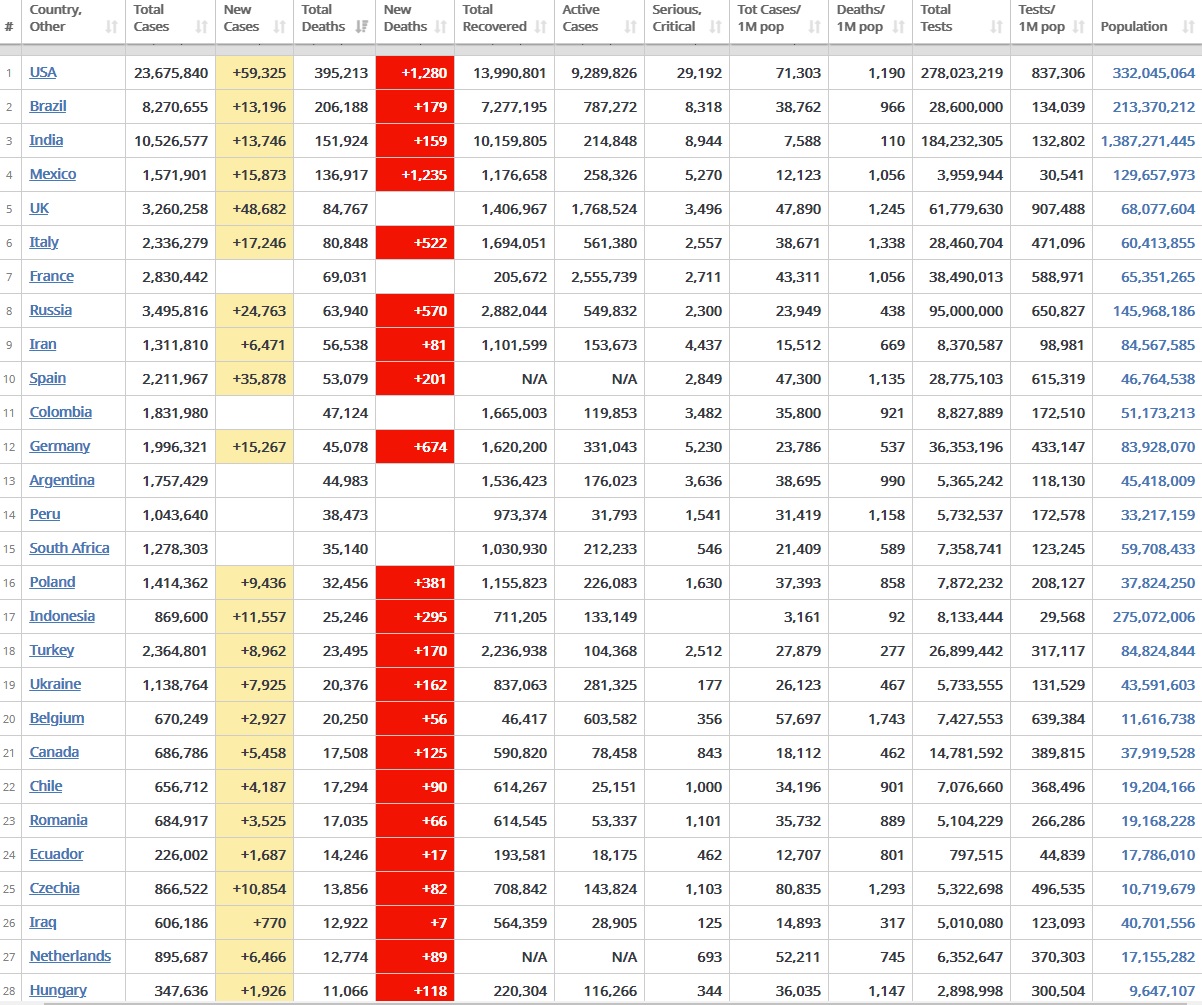Open the Argentina country link
The width and height of the screenshot is (1202, 1005).
[x=62, y=480]
